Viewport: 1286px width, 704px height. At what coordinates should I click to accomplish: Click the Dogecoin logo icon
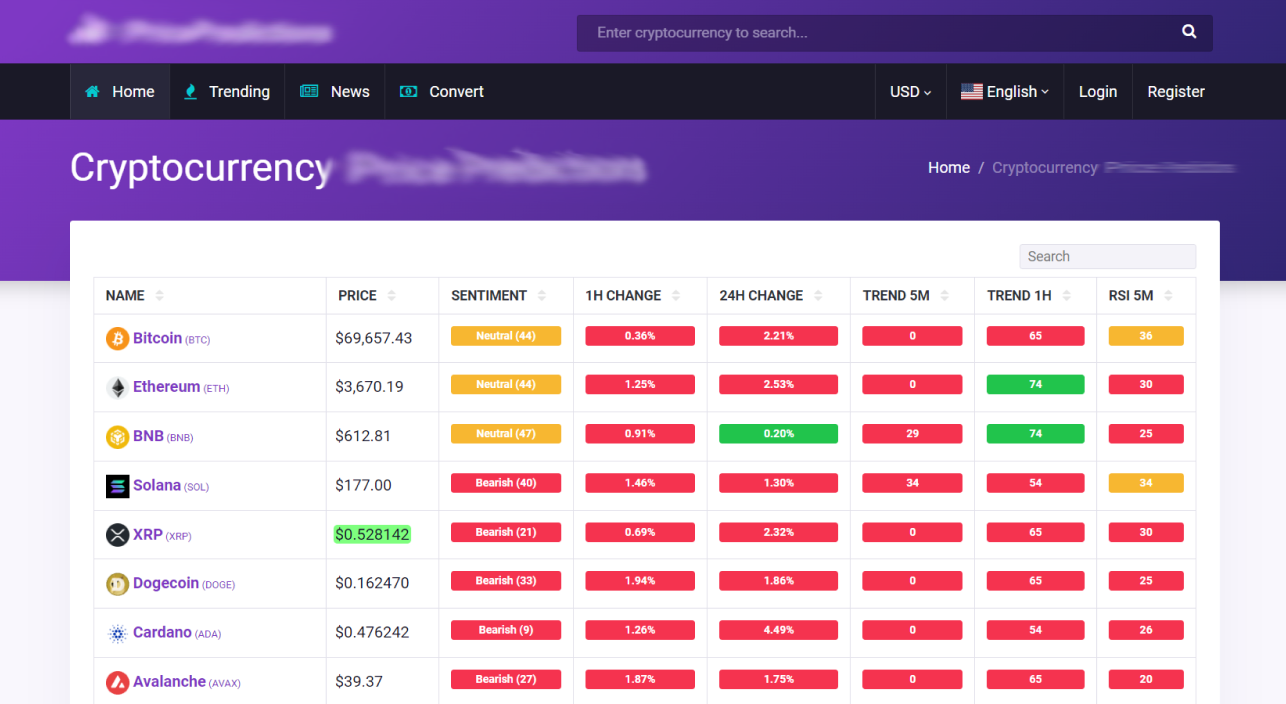click(118, 584)
